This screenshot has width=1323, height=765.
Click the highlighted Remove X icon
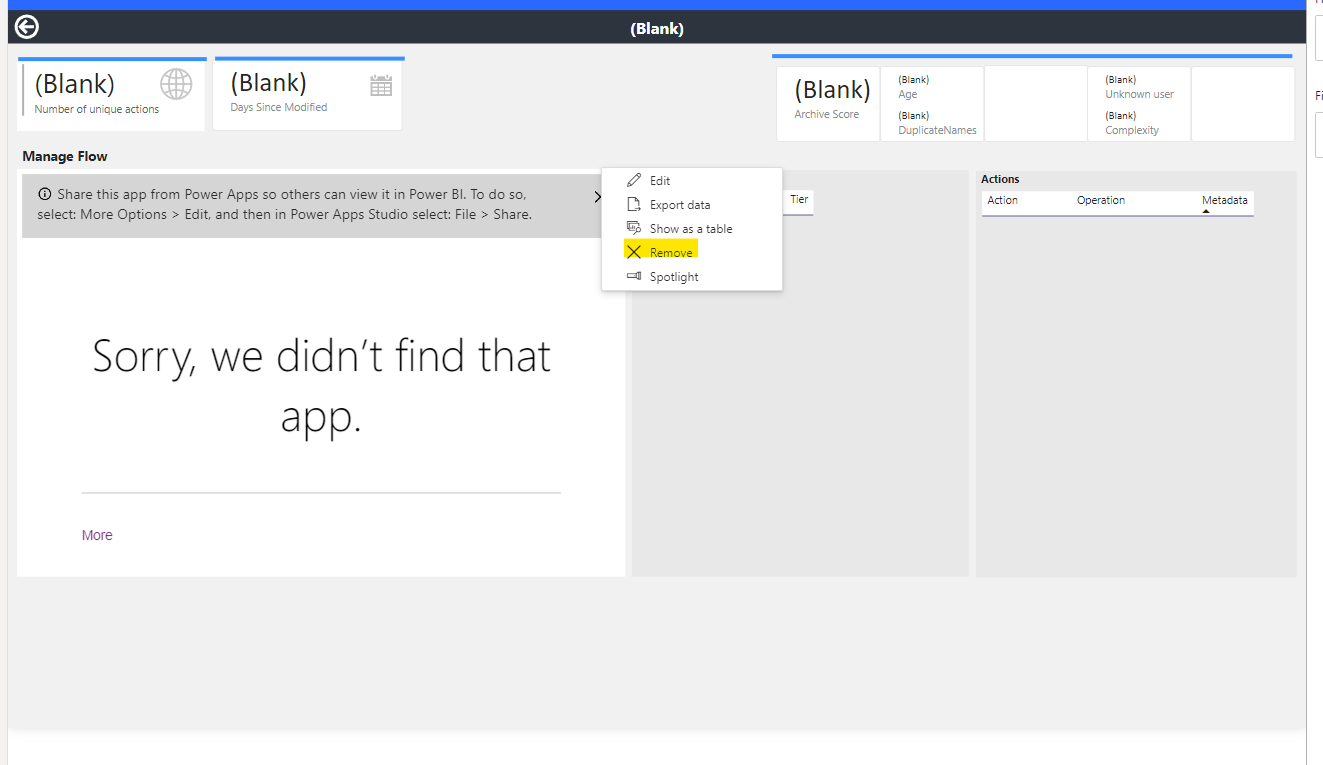tap(634, 251)
